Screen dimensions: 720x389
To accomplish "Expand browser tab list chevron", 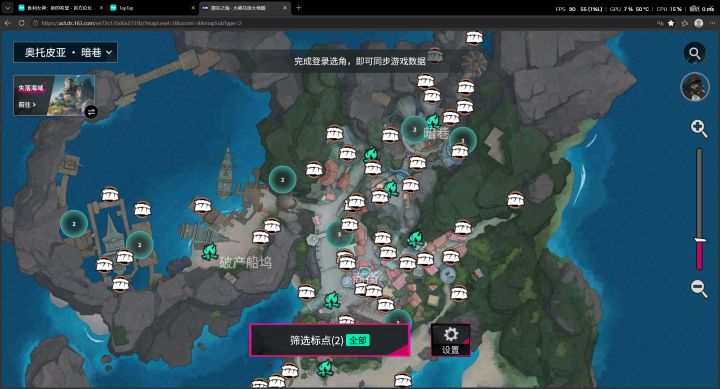I will pyautogui.click(x=7, y=8).
